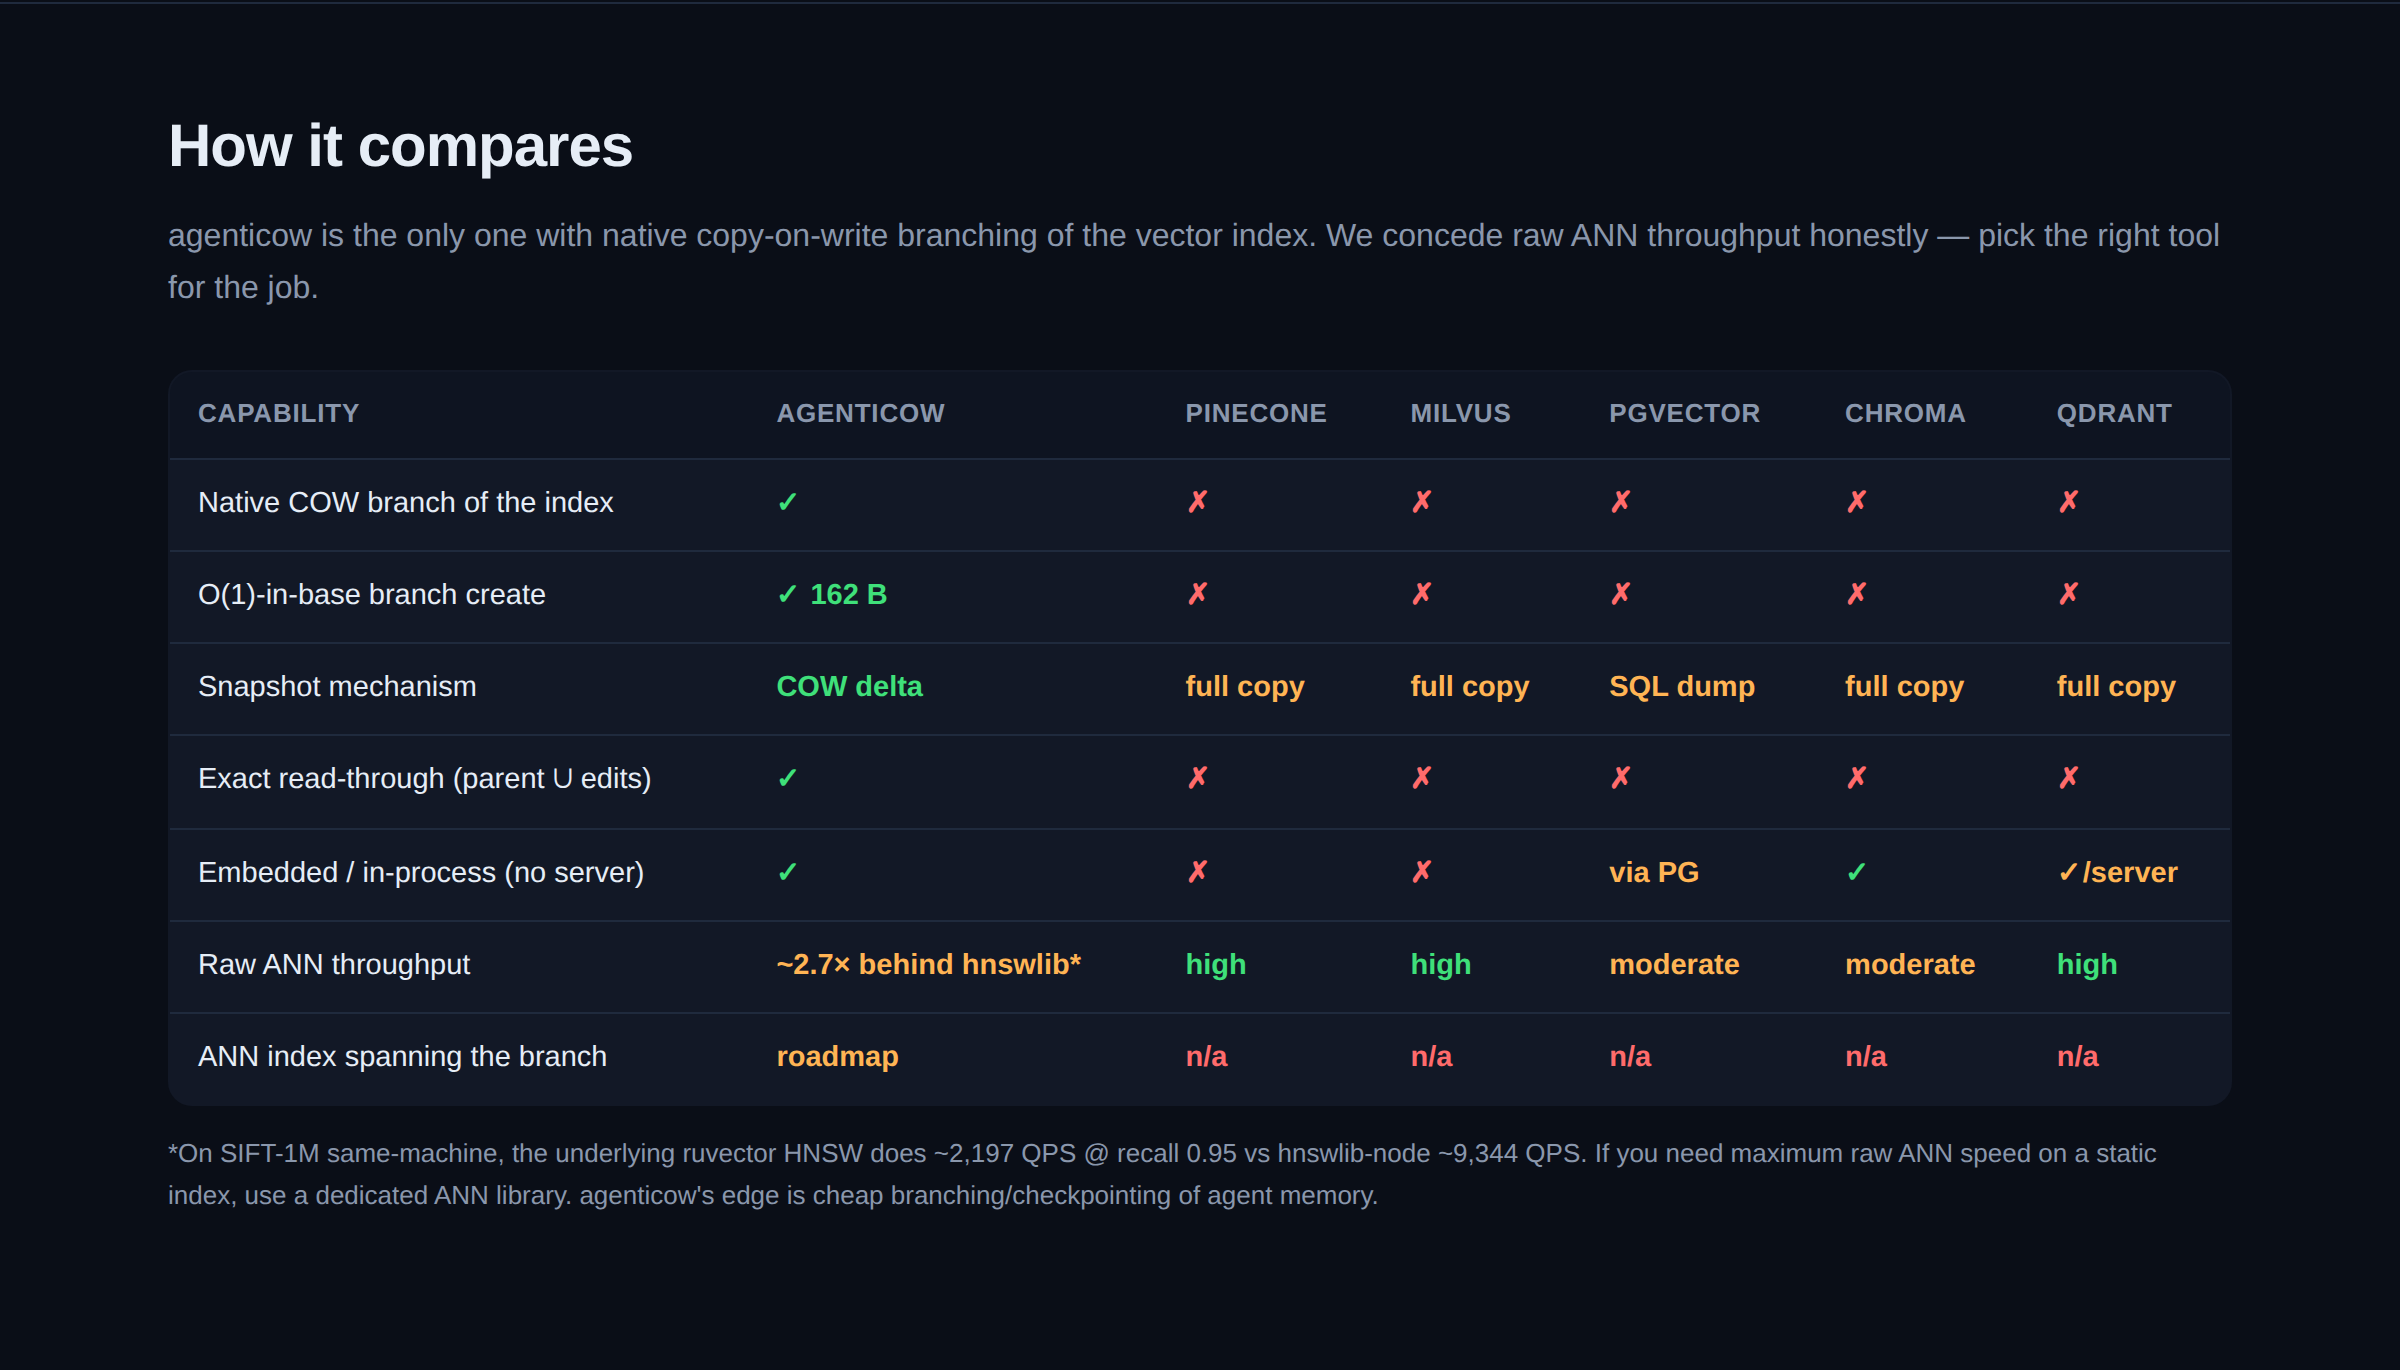Click the 'Snapshot mechanism' row label

[337, 686]
